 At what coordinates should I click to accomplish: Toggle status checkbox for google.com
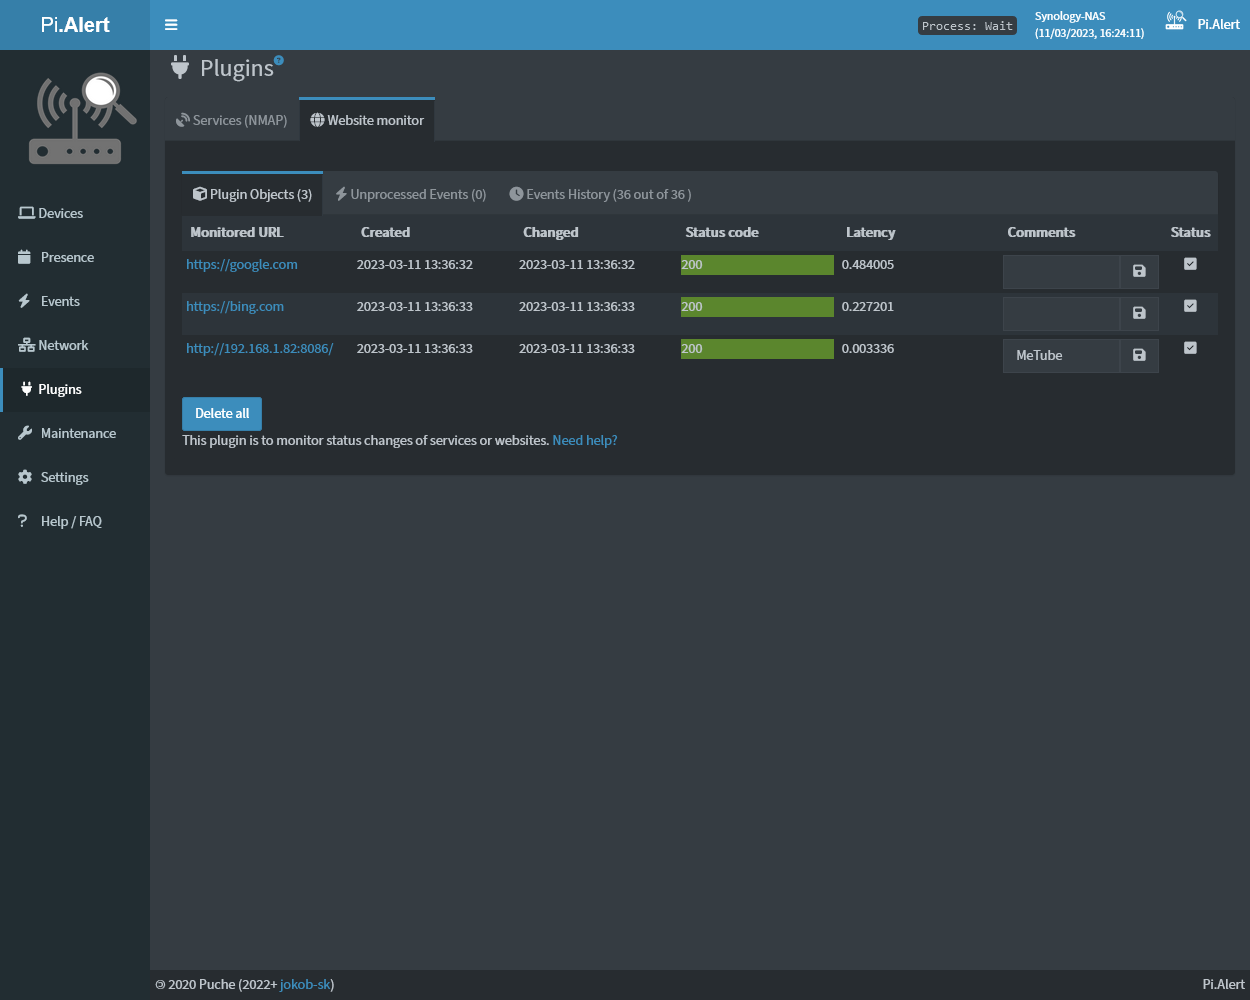(x=1190, y=264)
